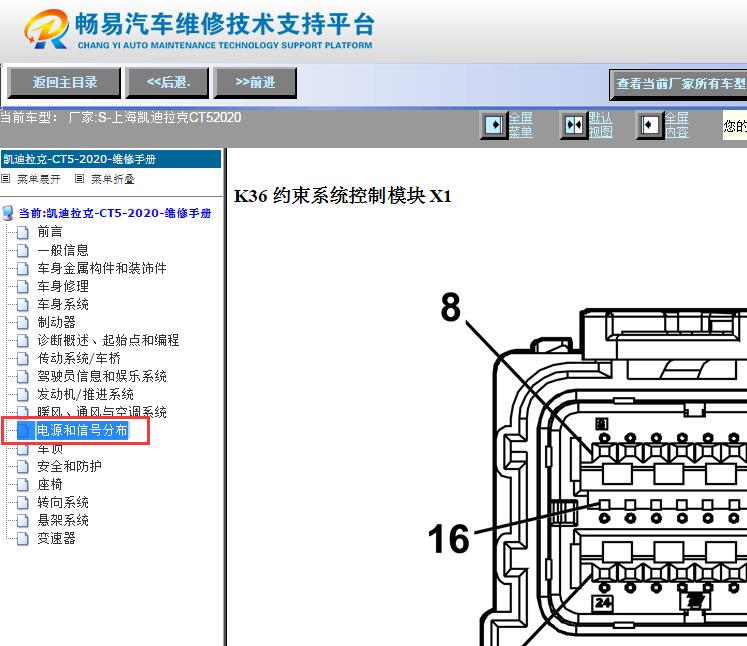The height and width of the screenshot is (646, 747).
Task: Open the 全屏菜单 link
Action: [x=521, y=125]
